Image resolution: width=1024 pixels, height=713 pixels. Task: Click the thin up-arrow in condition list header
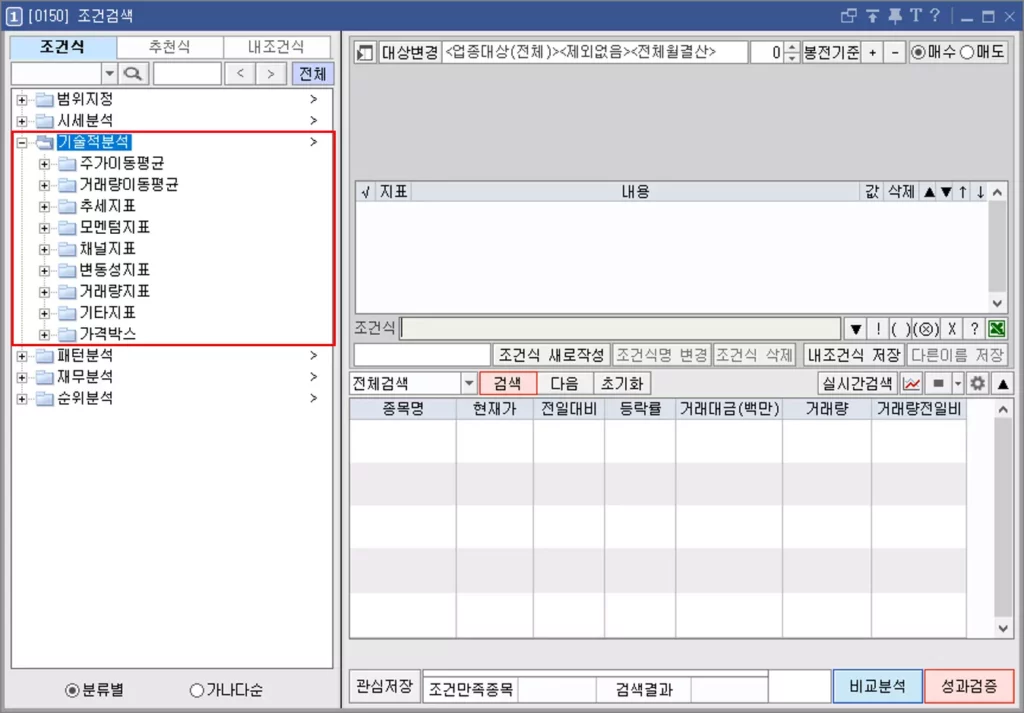click(x=963, y=192)
